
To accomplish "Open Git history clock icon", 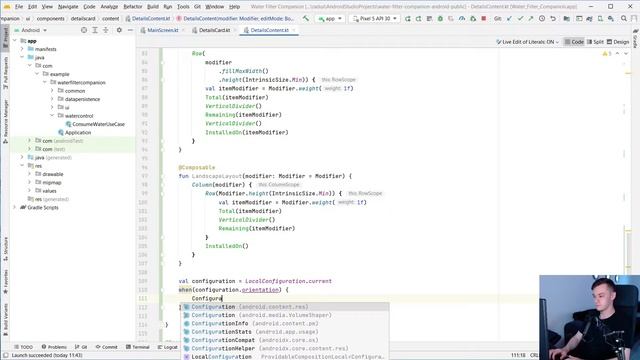I will pos(542,18).
